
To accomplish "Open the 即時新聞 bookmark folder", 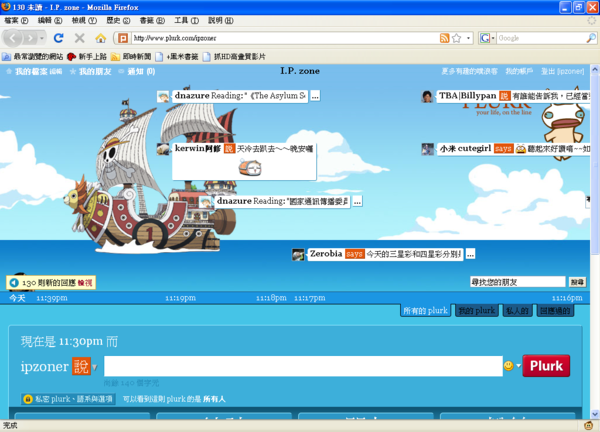I will [131, 57].
